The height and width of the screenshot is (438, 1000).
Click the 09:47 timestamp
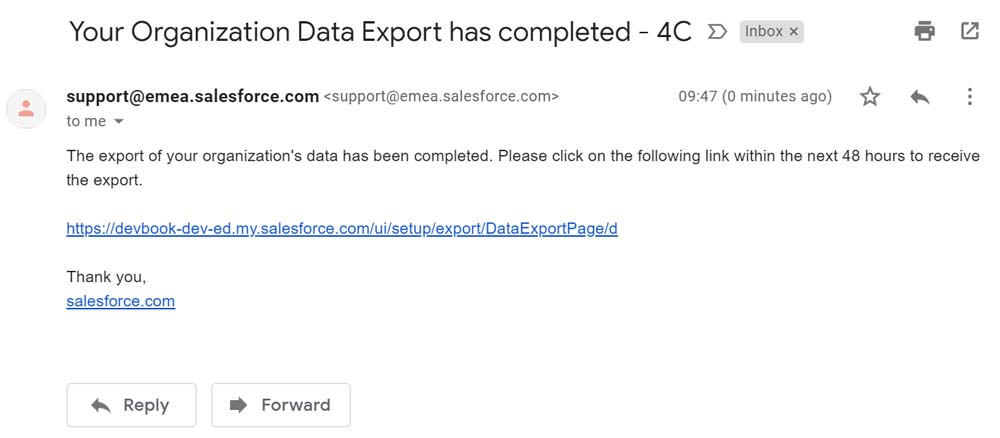tap(755, 97)
